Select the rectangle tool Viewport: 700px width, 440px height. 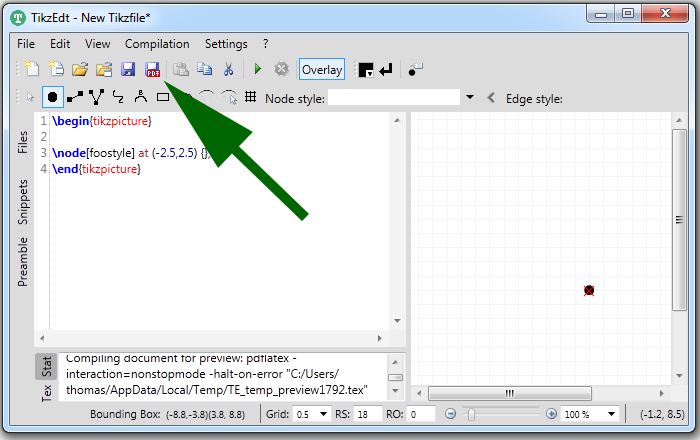pos(163,97)
